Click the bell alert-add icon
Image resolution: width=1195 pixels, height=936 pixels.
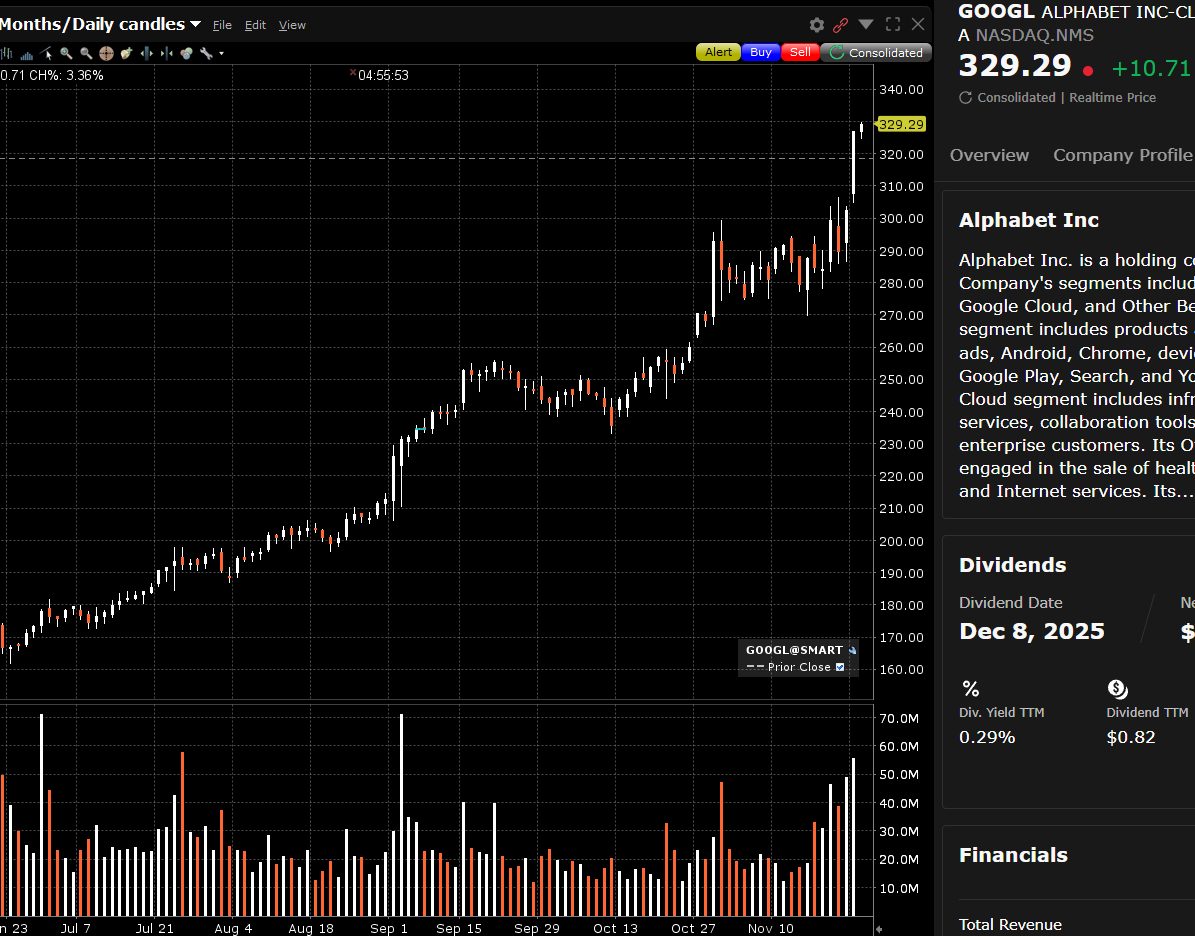point(127,53)
